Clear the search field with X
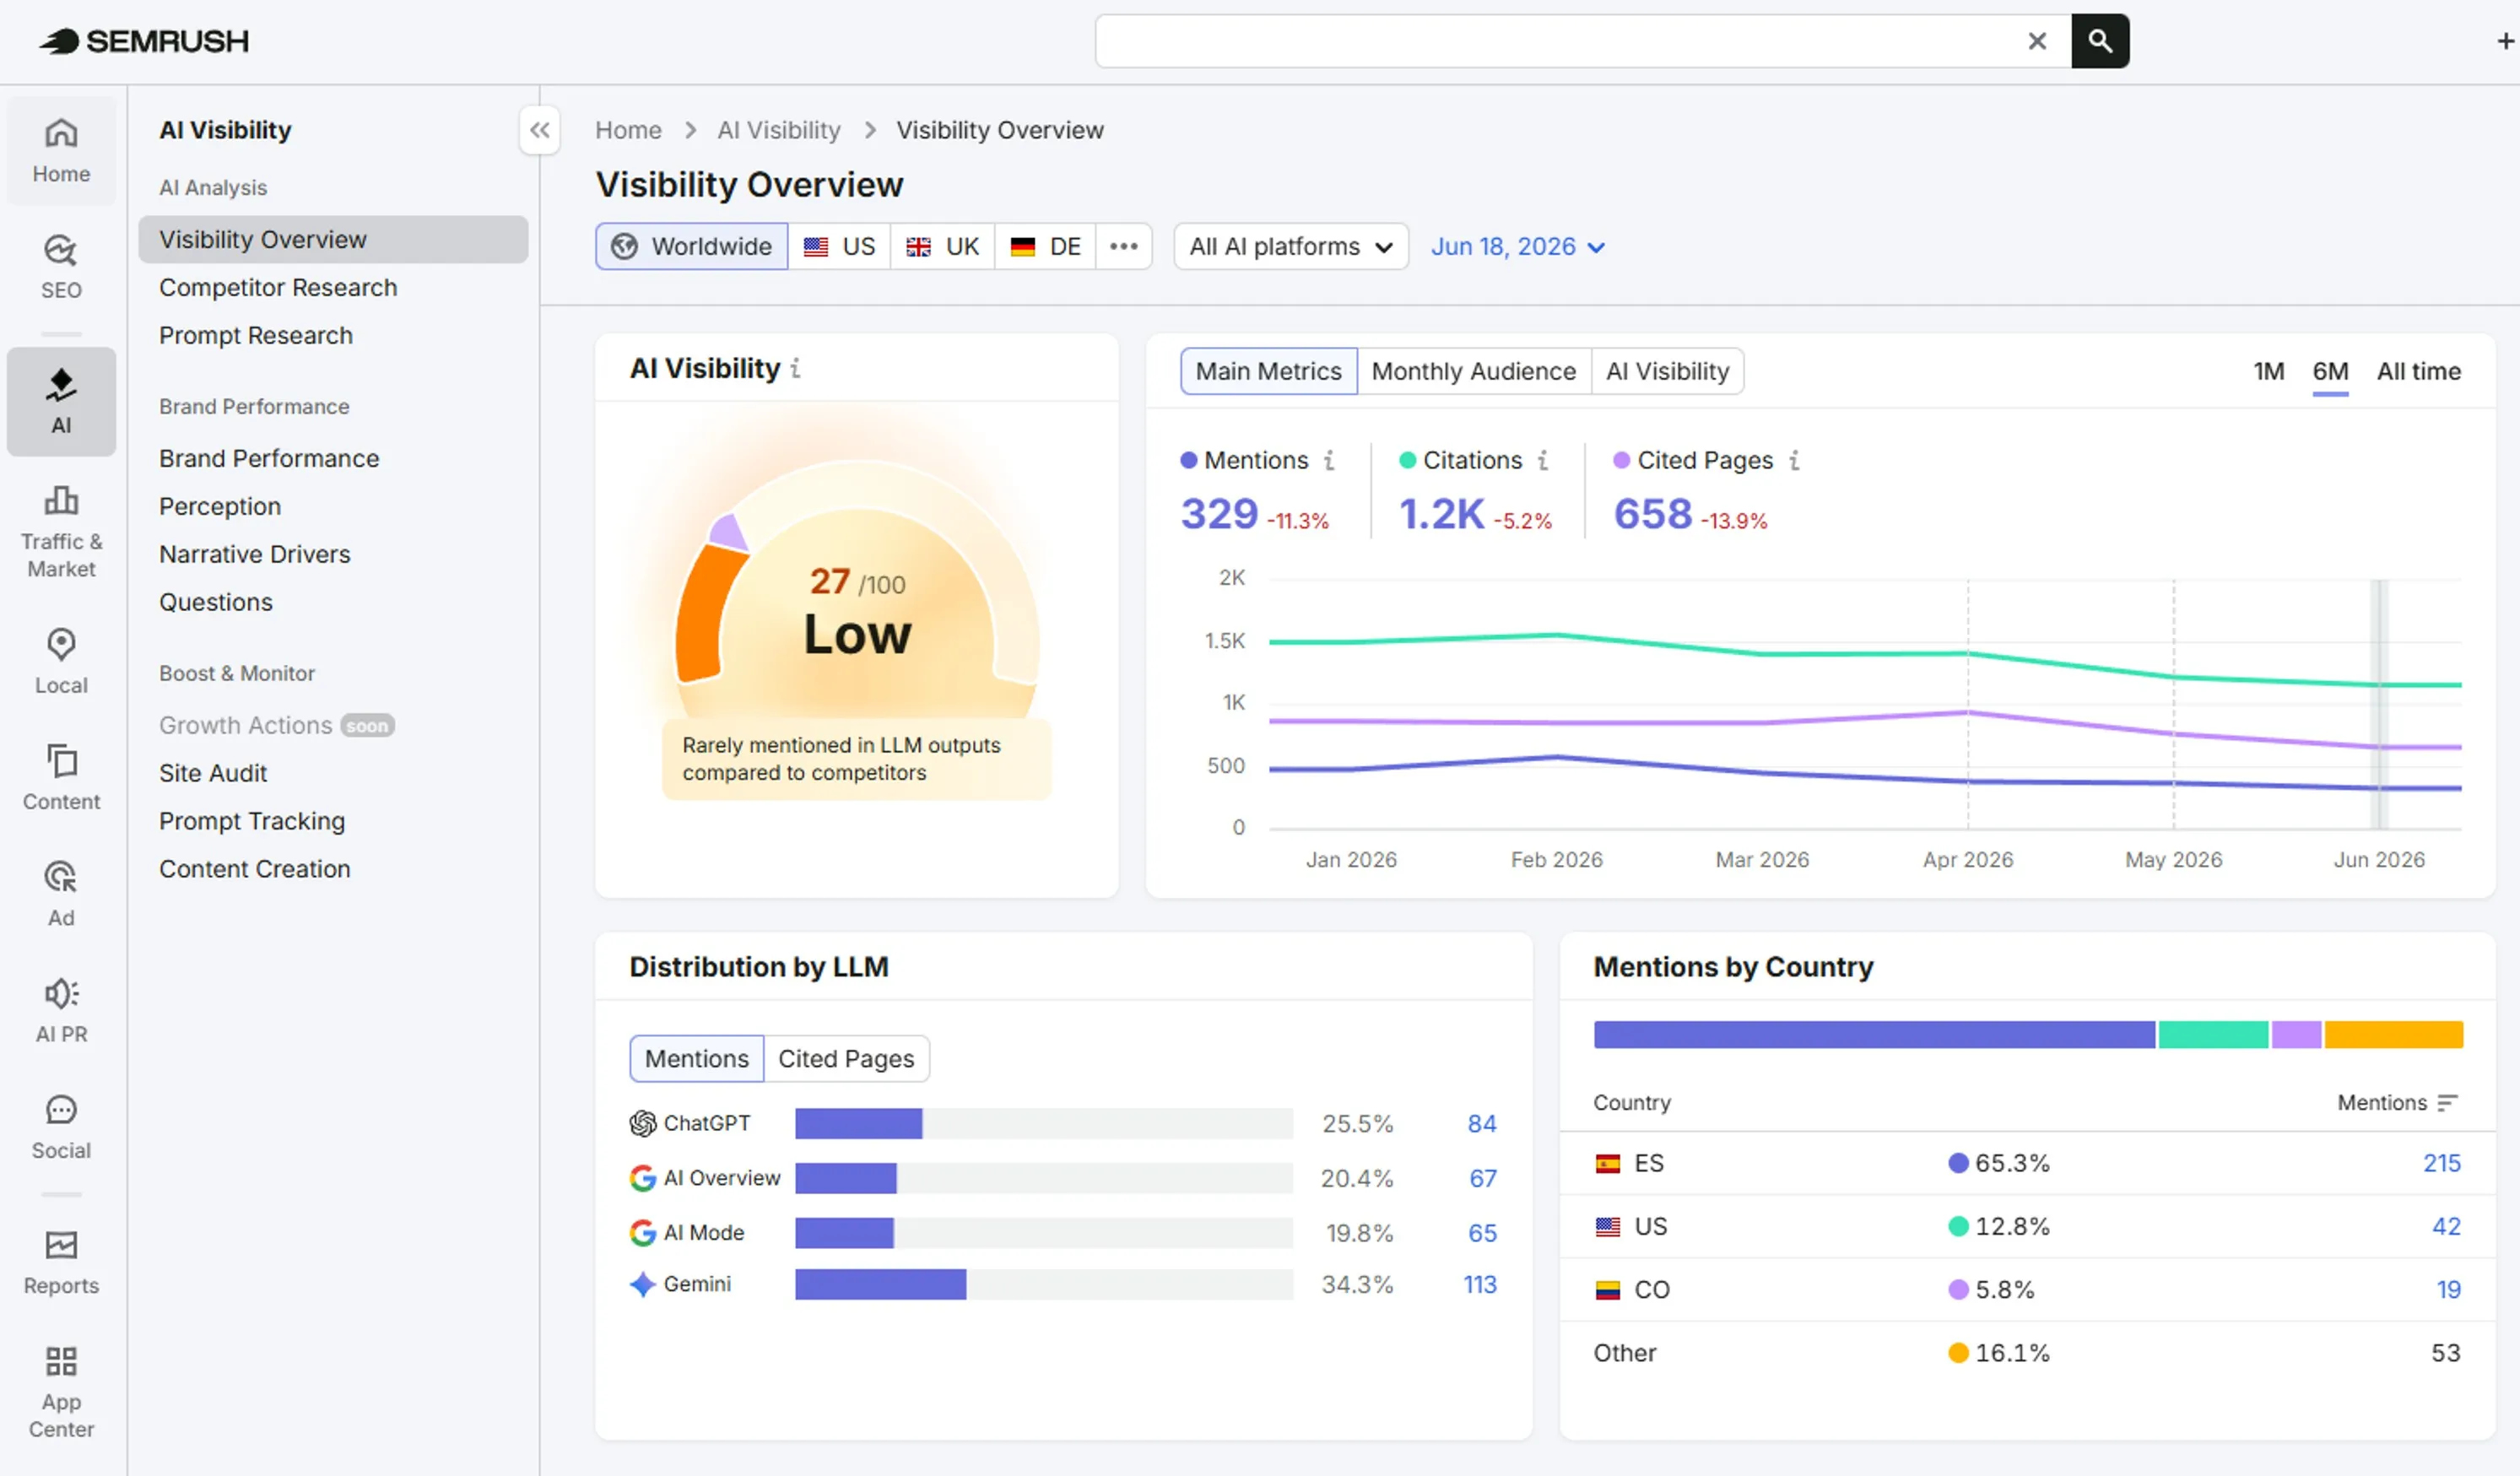 (x=2037, y=41)
